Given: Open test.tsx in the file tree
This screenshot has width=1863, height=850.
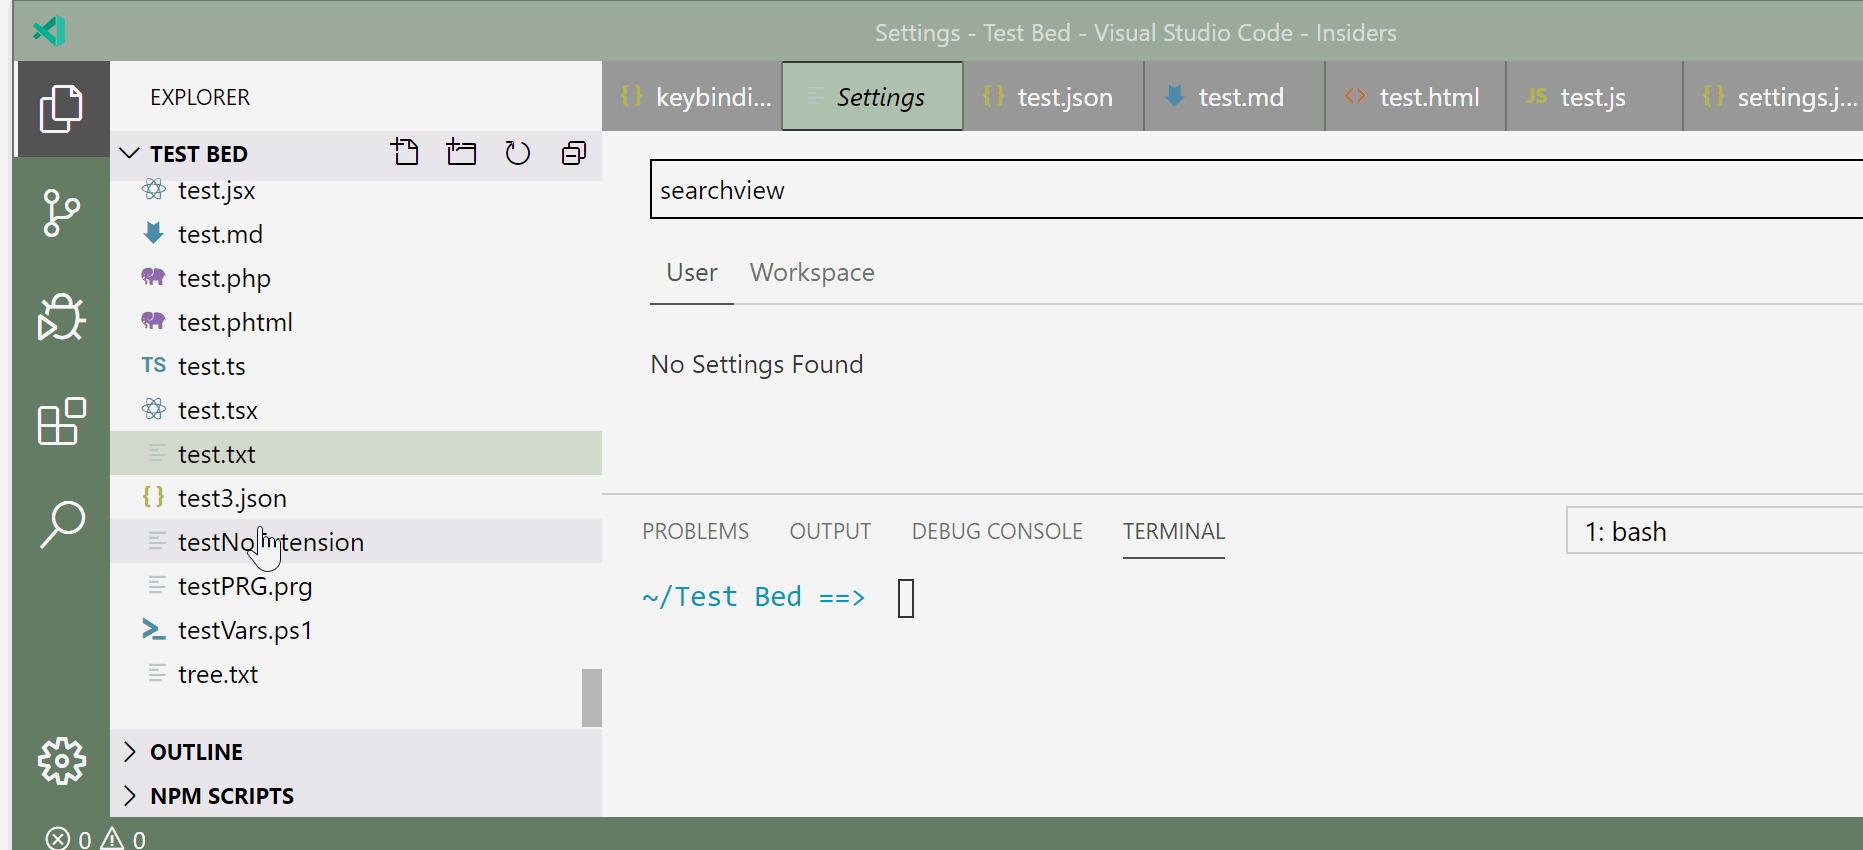Looking at the screenshot, I should [356, 410].
